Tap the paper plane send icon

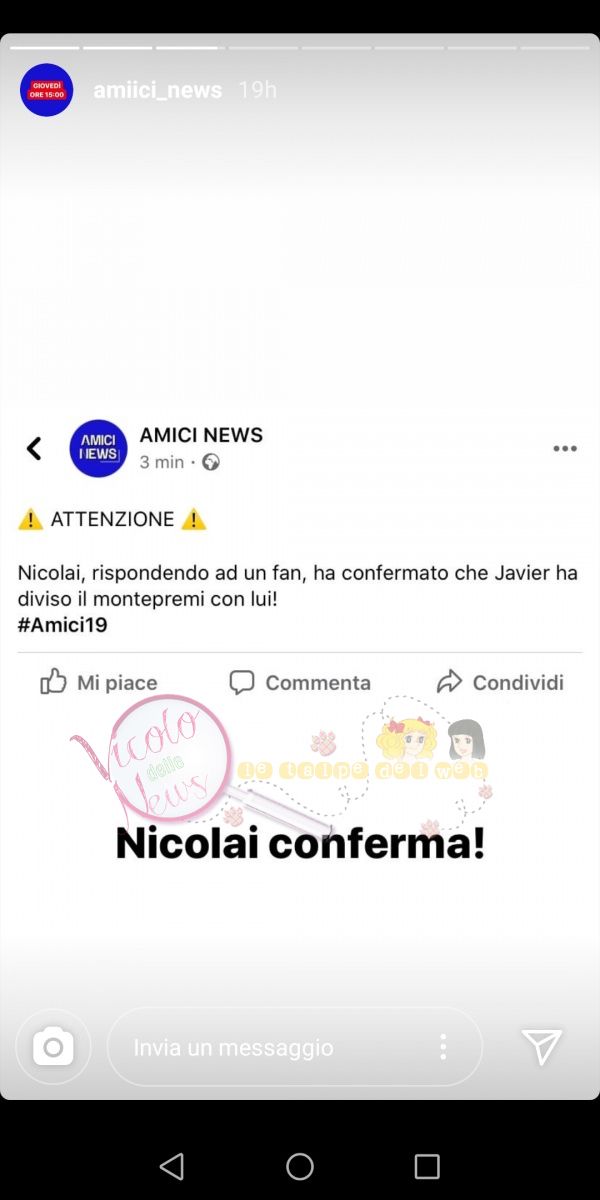pos(541,1047)
